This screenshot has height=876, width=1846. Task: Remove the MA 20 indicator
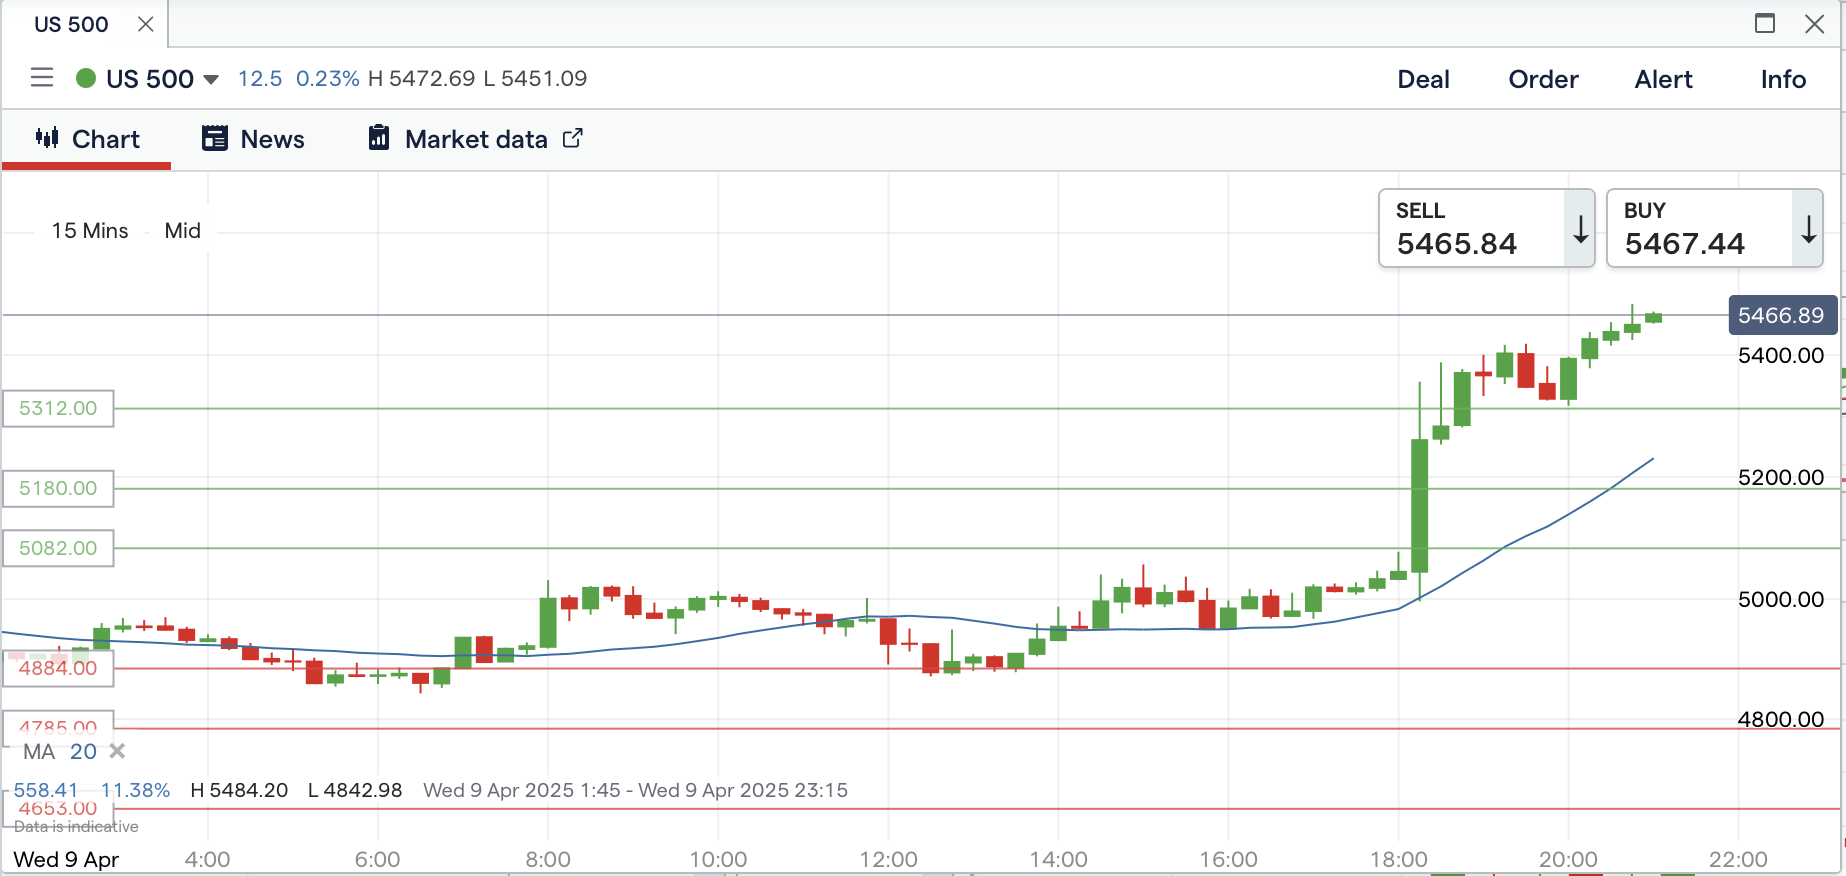coord(117,751)
